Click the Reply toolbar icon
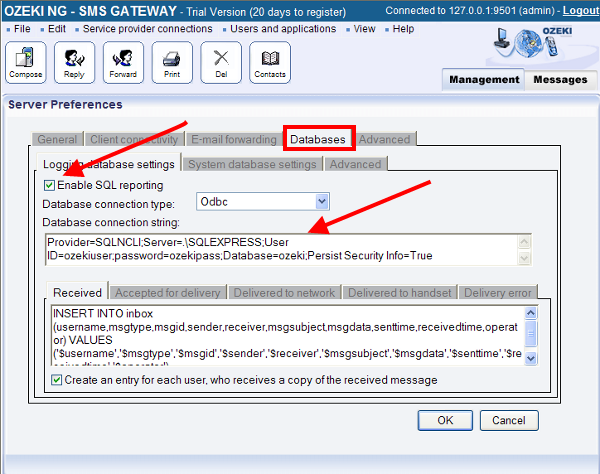Viewport: 600px width, 474px height. [74, 62]
